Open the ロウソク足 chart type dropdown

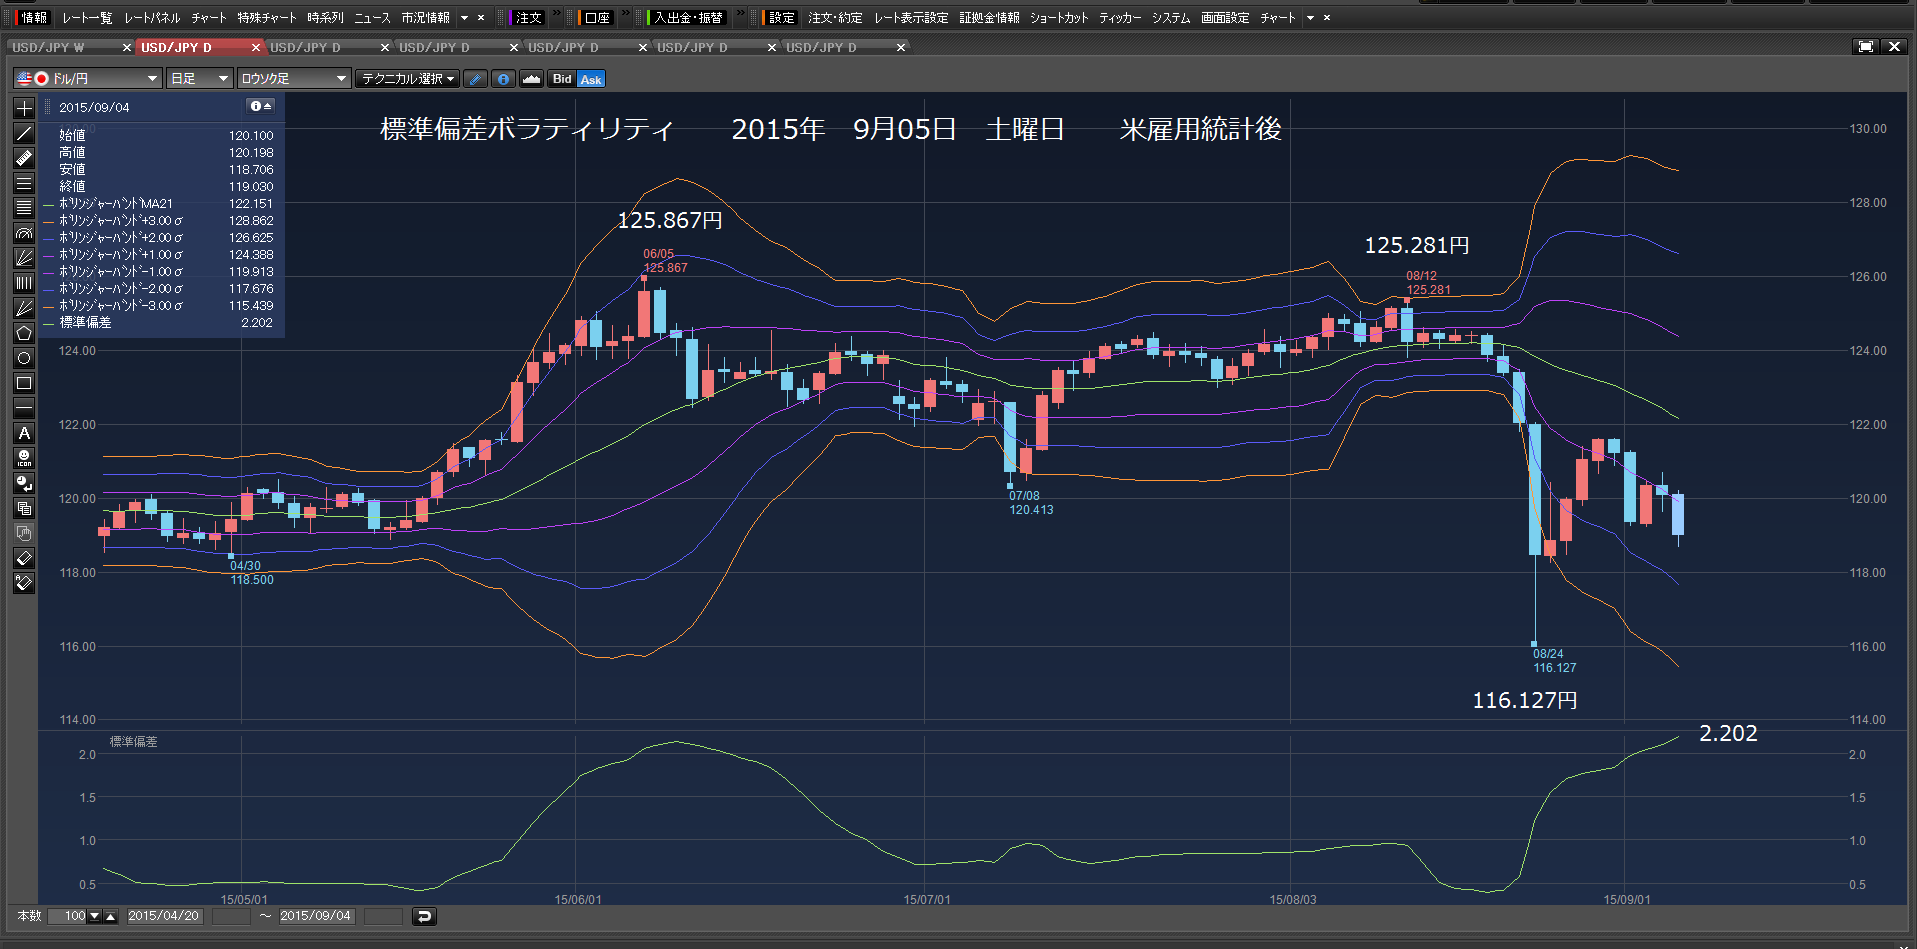click(294, 78)
